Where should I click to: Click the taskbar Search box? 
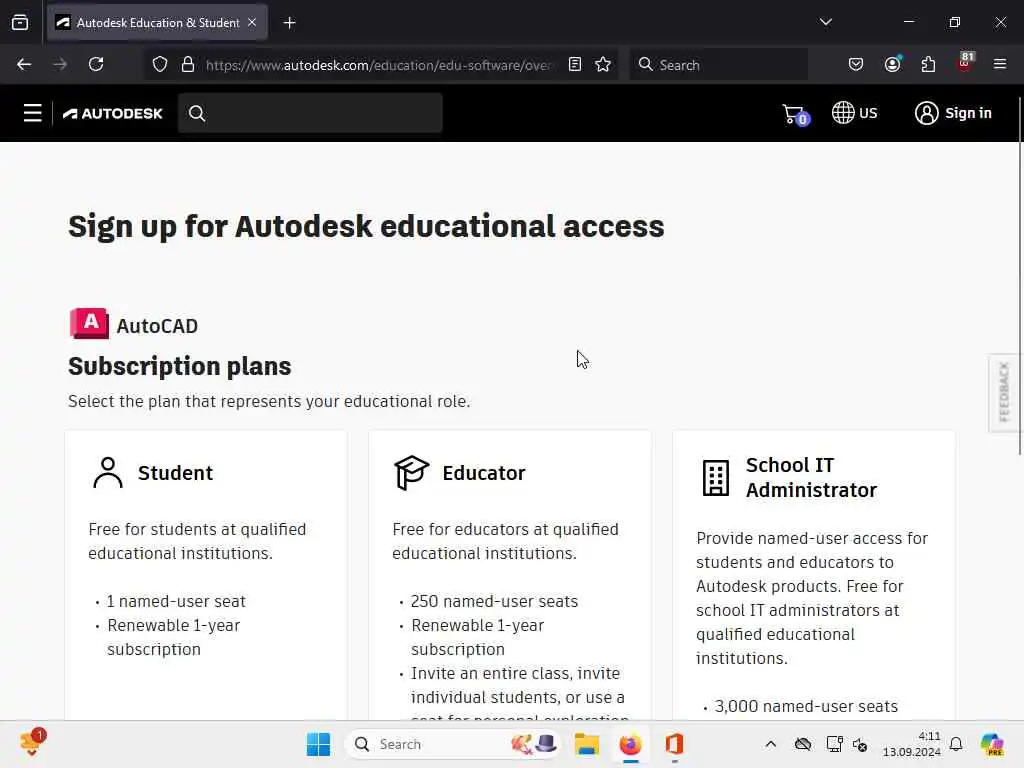click(452, 744)
